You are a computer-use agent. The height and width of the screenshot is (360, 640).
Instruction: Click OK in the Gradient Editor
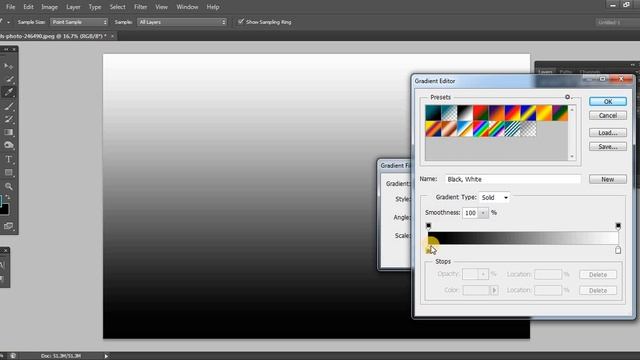[608, 102]
